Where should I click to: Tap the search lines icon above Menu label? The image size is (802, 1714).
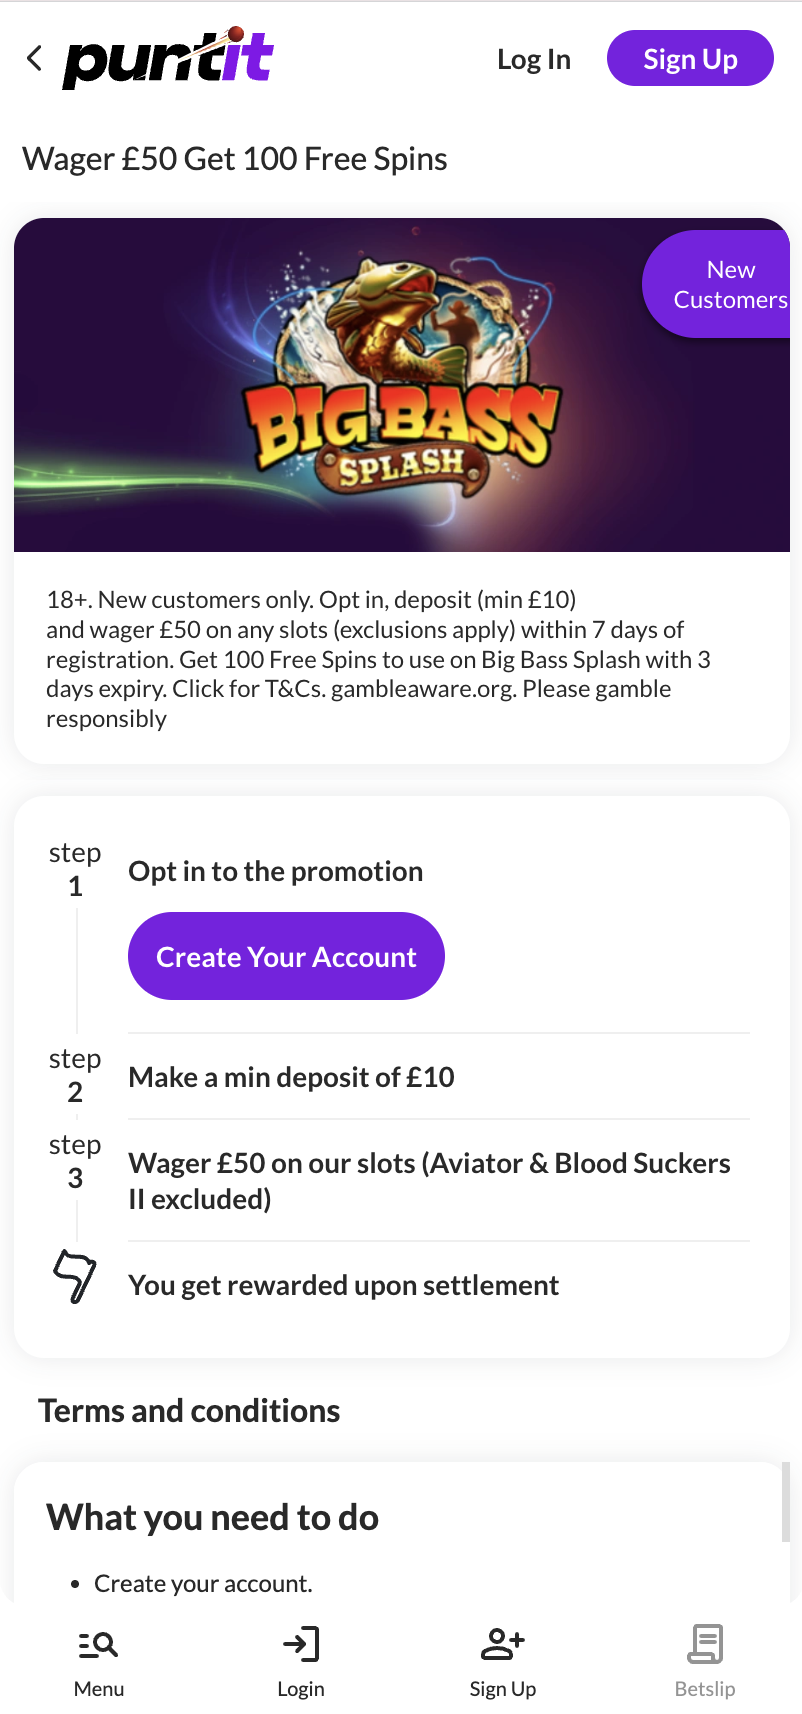coord(98,1643)
